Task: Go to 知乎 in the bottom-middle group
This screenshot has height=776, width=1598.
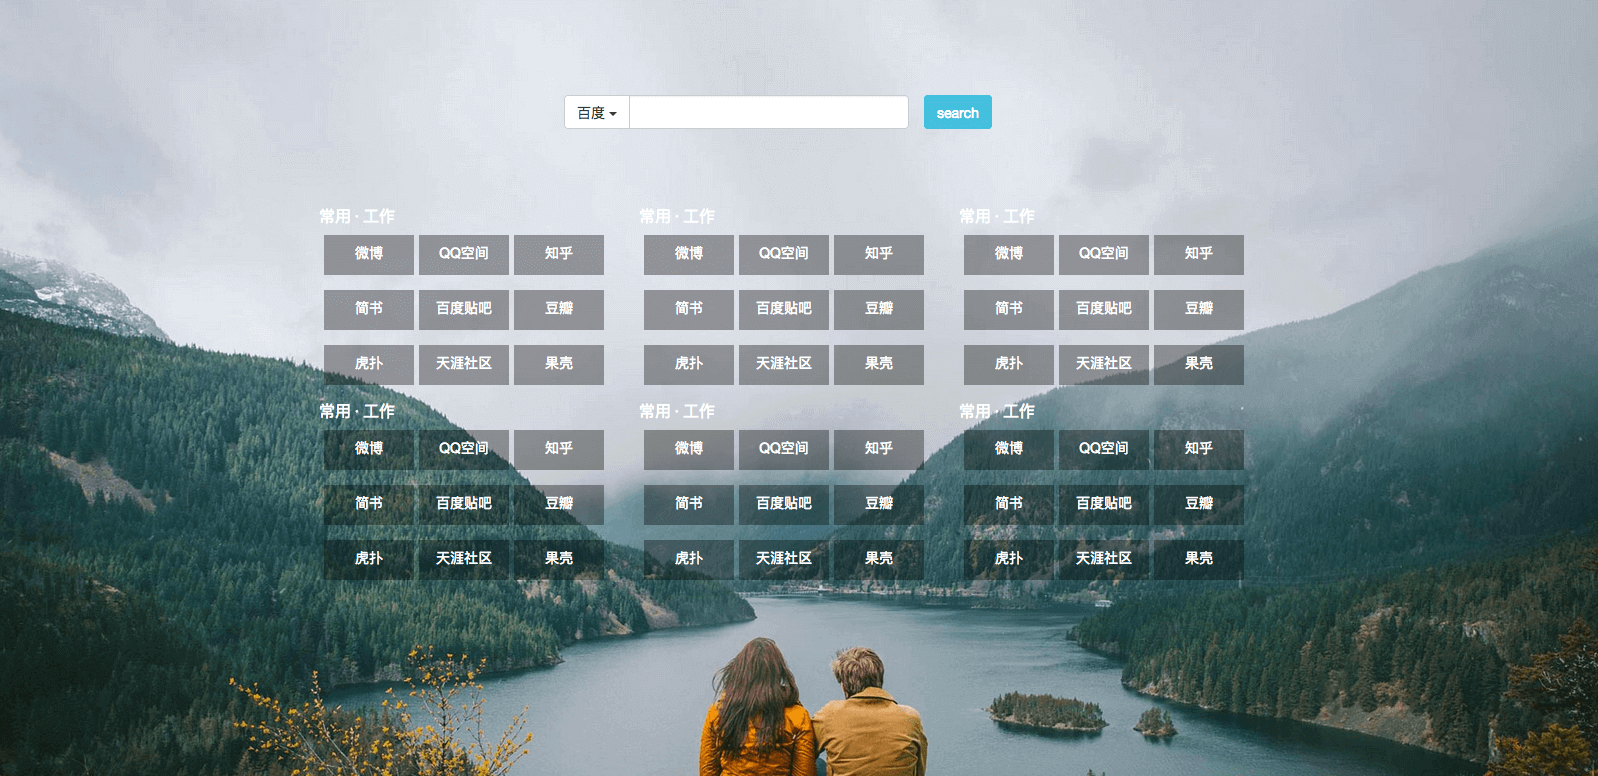Action: (x=879, y=450)
